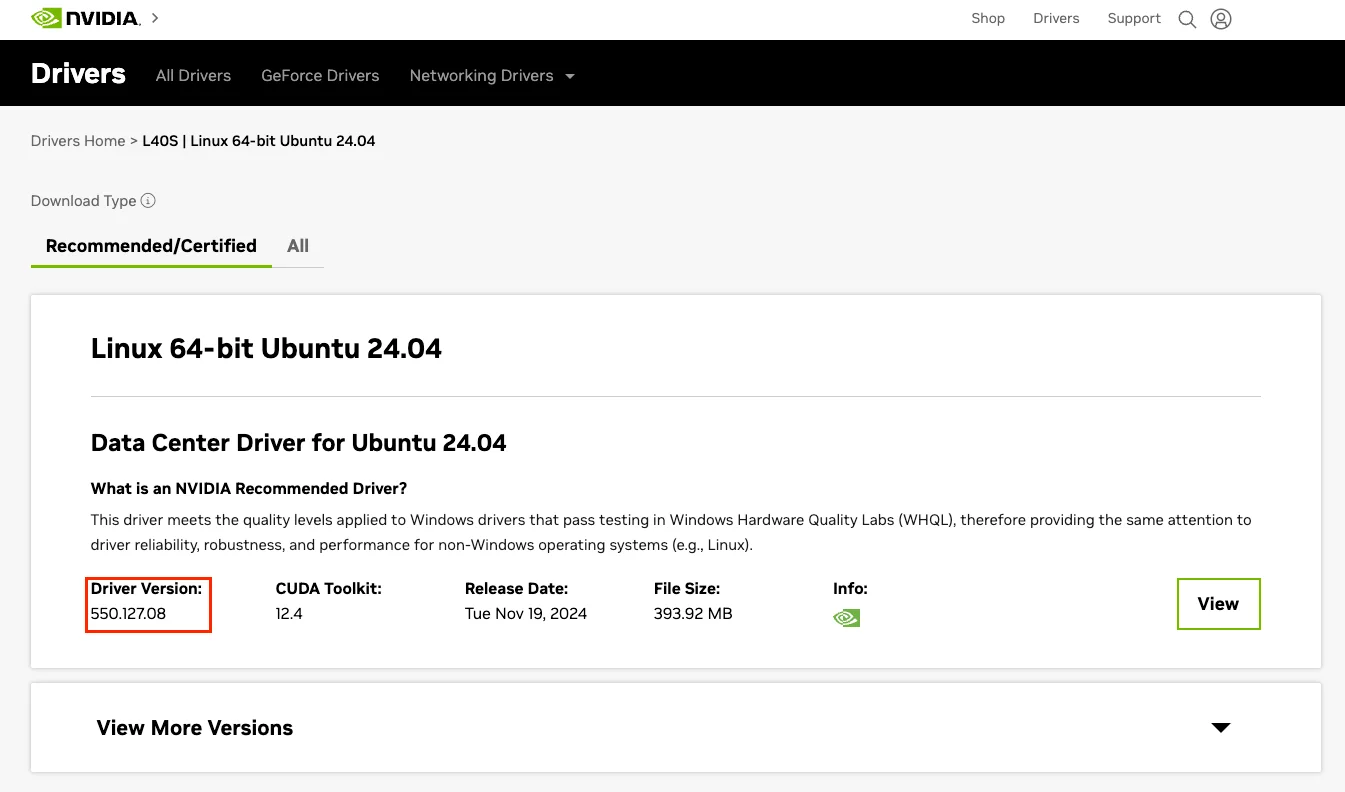The width and height of the screenshot is (1345, 792).
Task: Click the Download Type info icon
Action: pyautogui.click(x=148, y=200)
